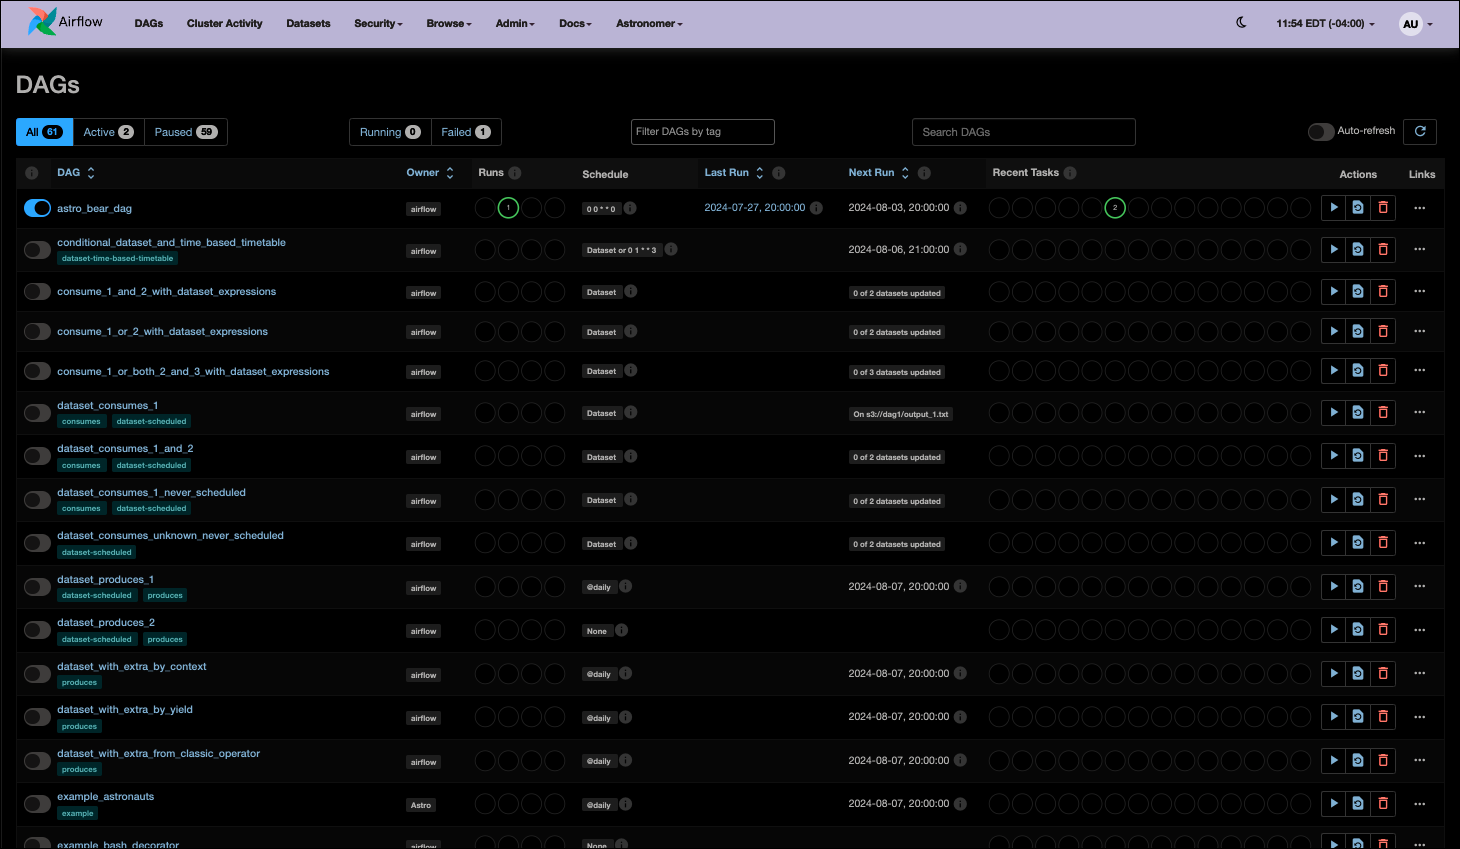Open the Admin dropdown menu
This screenshot has width=1460, height=849.
(x=514, y=23)
